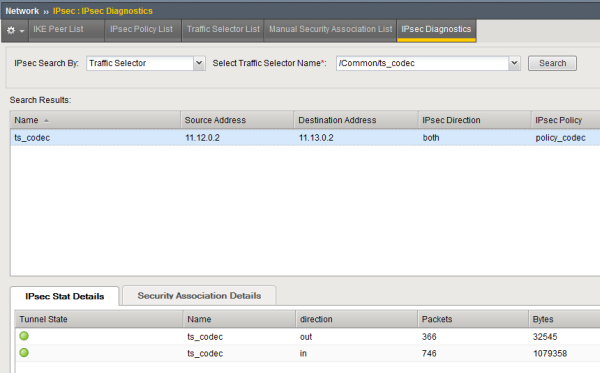Viewport: 600px width, 373px height.
Task: Sort results by Name column
Action: coord(95,120)
